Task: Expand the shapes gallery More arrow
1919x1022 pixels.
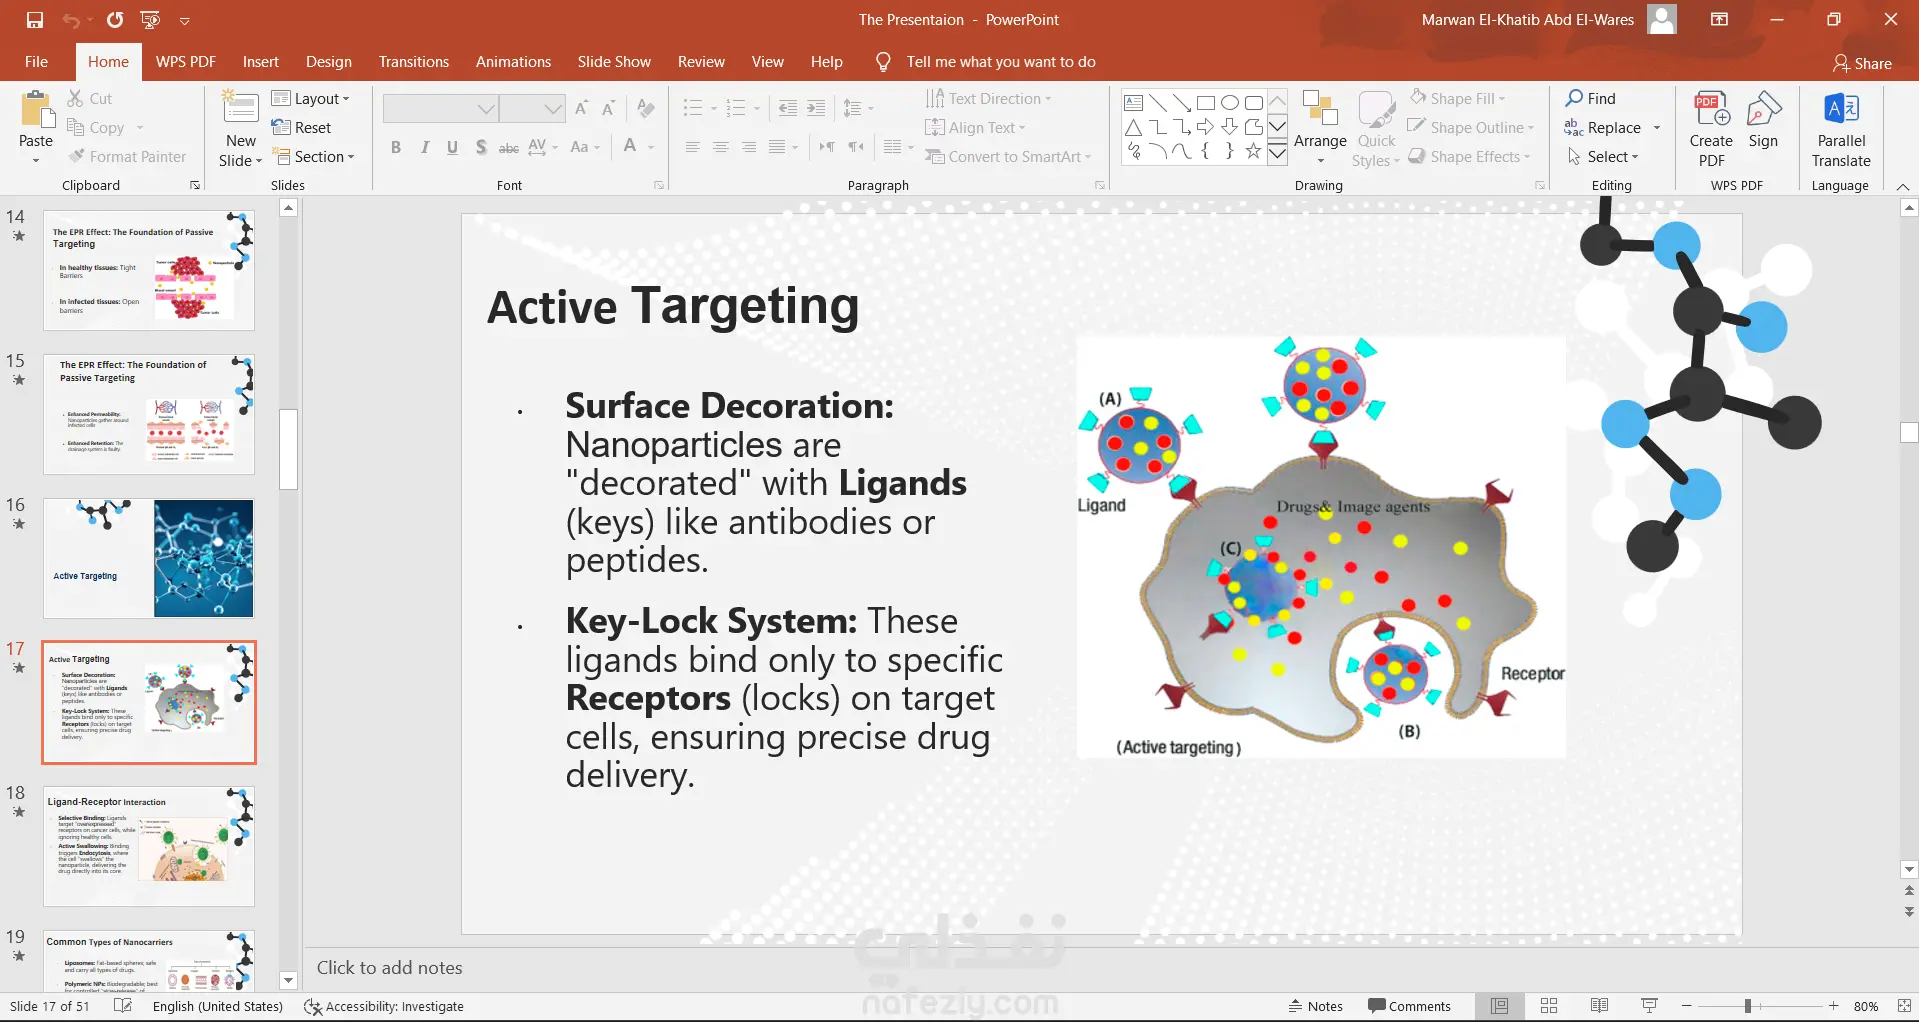Action: [1277, 153]
